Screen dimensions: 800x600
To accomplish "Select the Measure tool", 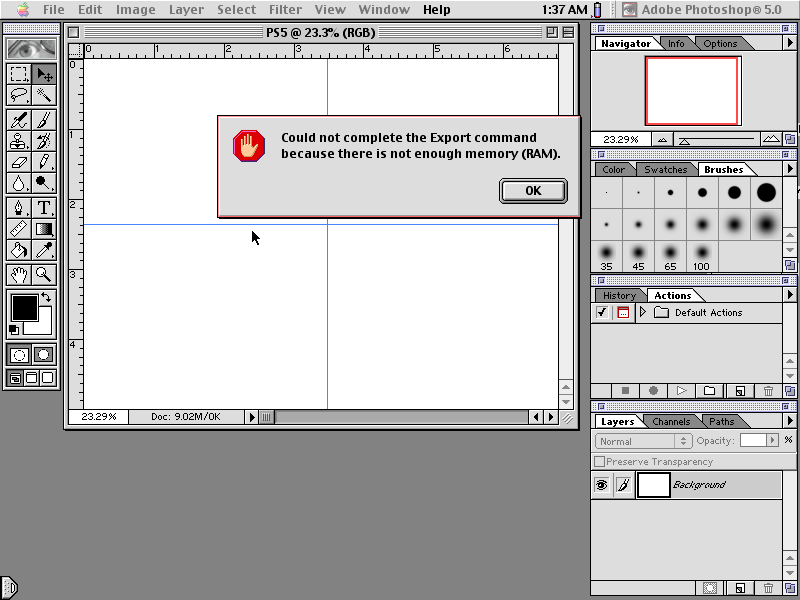I will tap(19, 229).
